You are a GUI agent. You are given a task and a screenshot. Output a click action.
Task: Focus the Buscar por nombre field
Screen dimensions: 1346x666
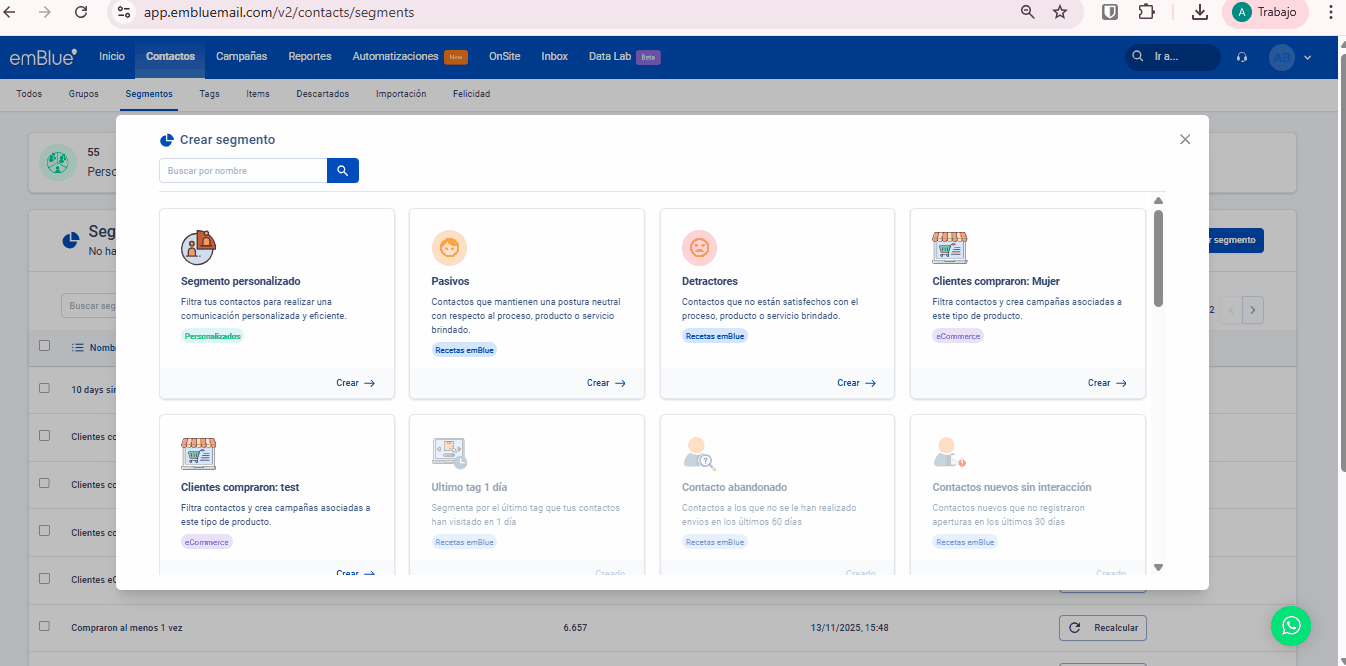[x=243, y=171]
